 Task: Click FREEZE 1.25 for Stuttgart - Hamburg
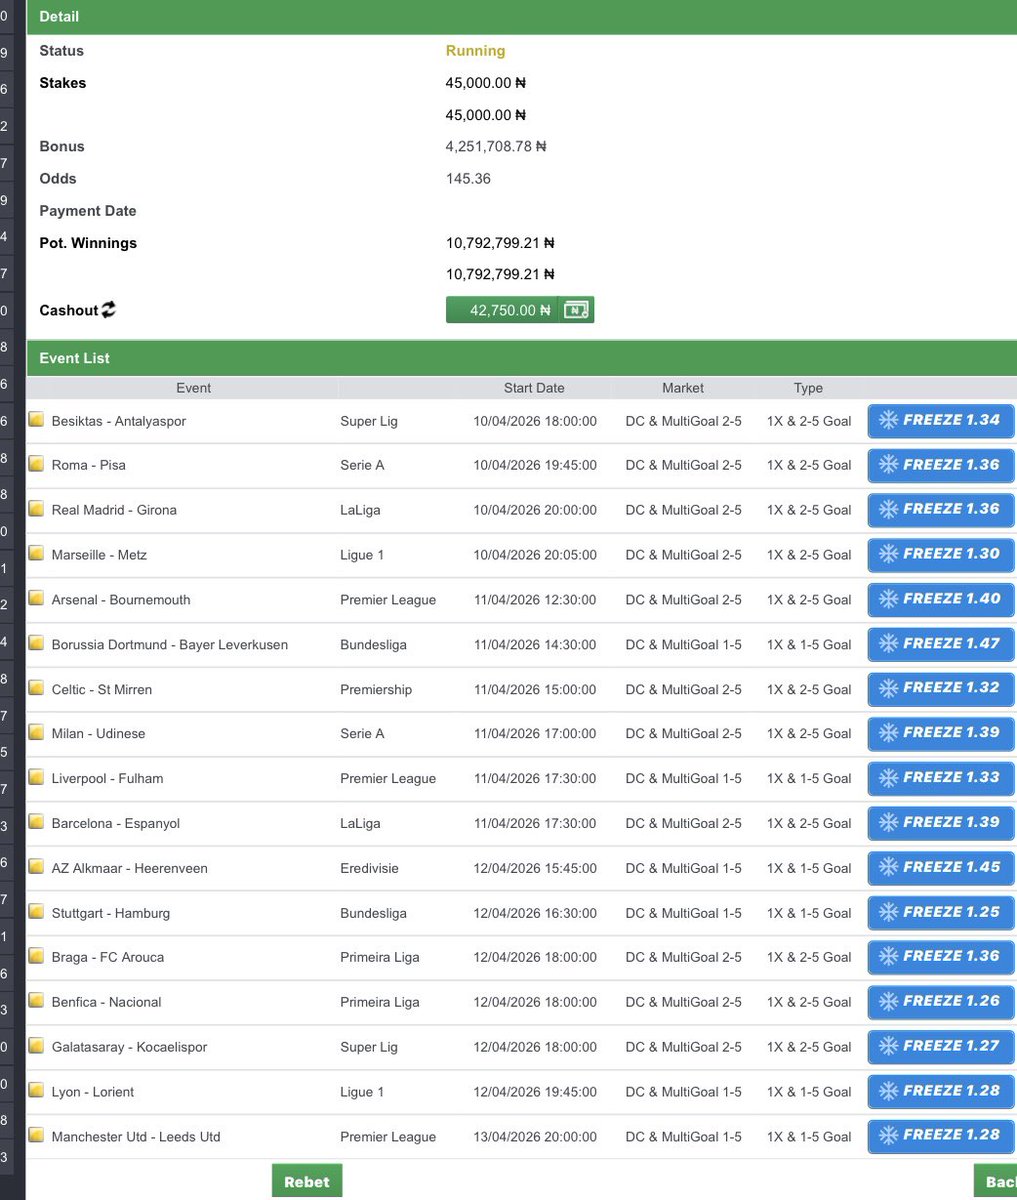coord(940,912)
